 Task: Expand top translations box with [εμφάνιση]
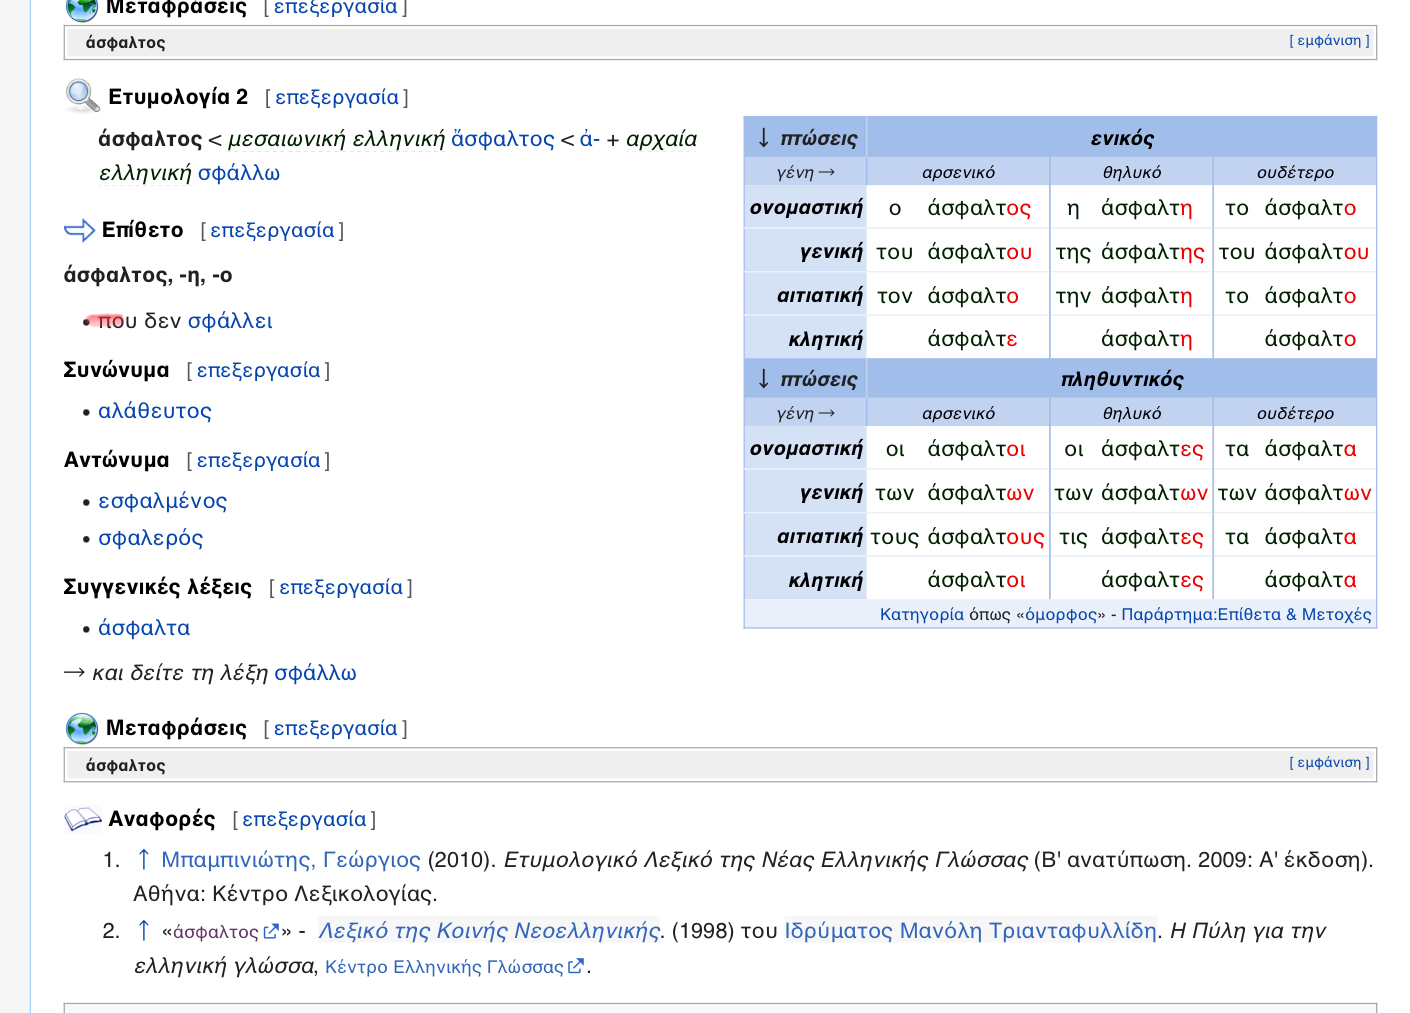point(1329,41)
